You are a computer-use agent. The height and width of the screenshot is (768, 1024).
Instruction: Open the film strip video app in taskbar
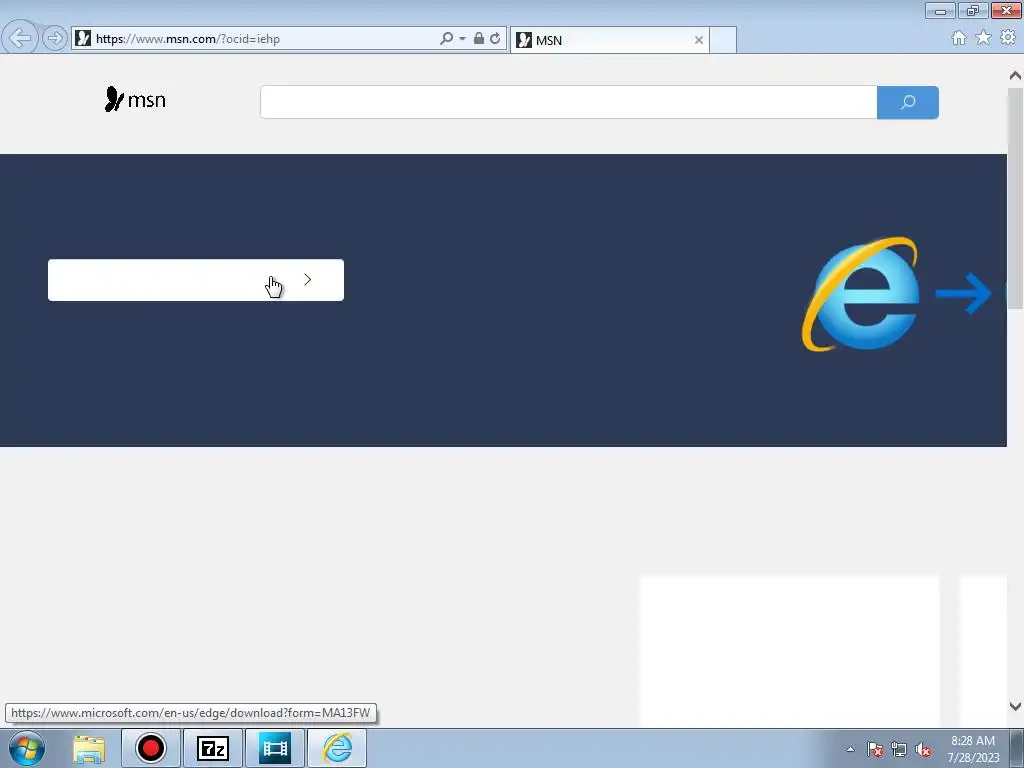click(x=275, y=748)
